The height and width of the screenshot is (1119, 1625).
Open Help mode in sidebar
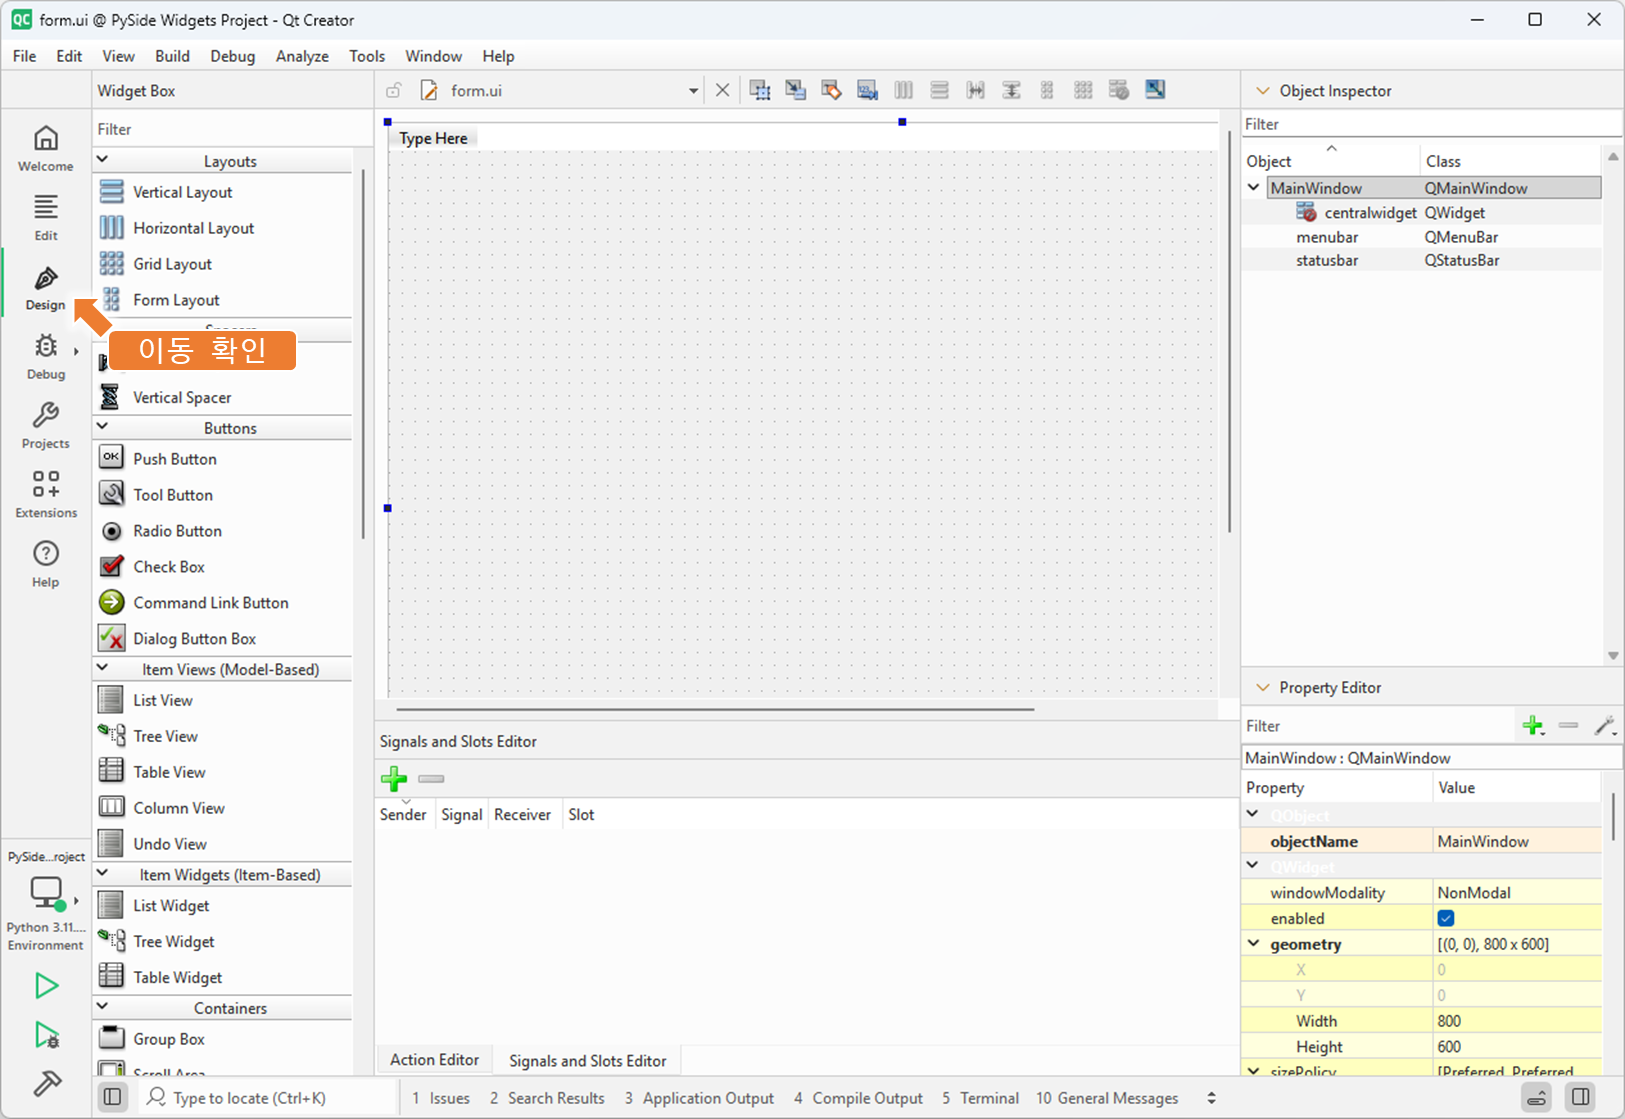pos(46,564)
